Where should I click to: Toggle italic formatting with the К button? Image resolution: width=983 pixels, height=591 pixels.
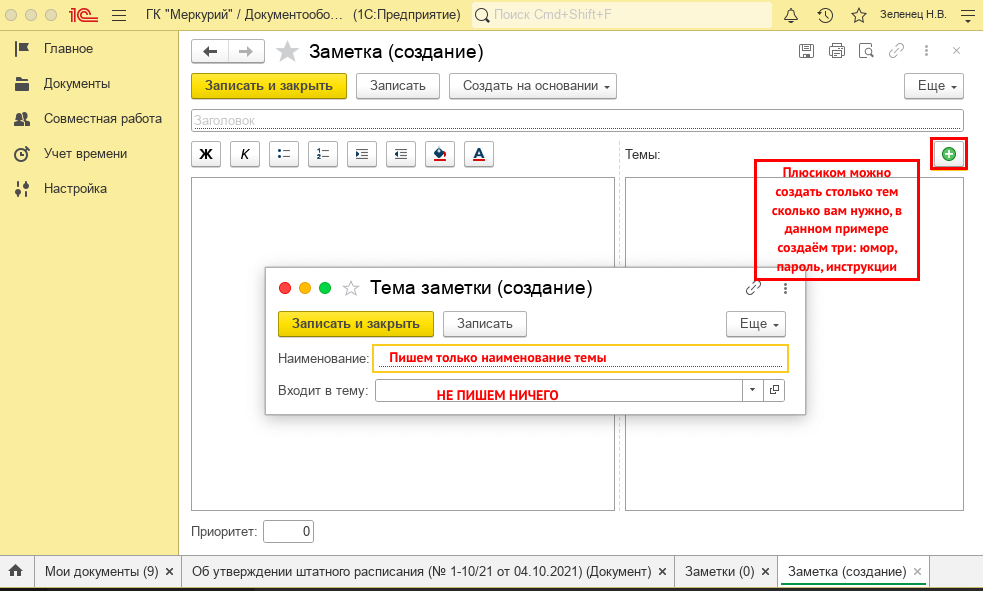click(x=244, y=154)
